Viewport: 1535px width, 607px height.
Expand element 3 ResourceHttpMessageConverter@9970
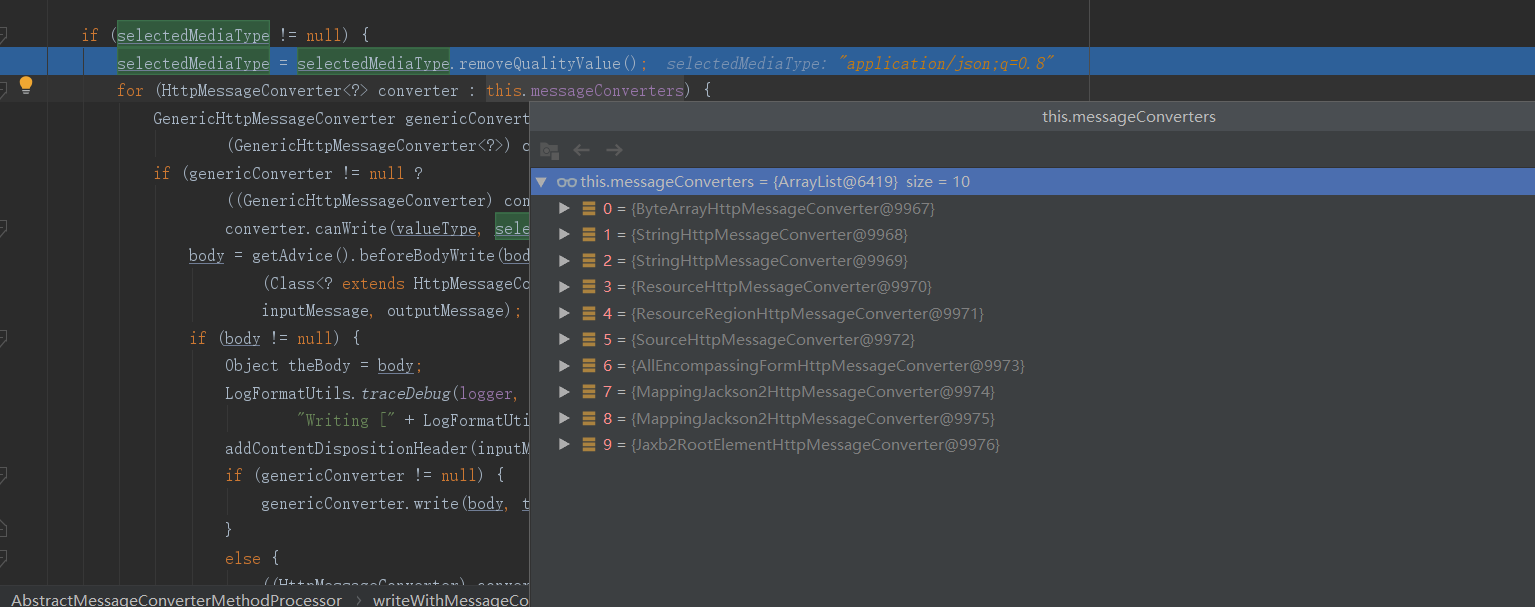pos(564,287)
